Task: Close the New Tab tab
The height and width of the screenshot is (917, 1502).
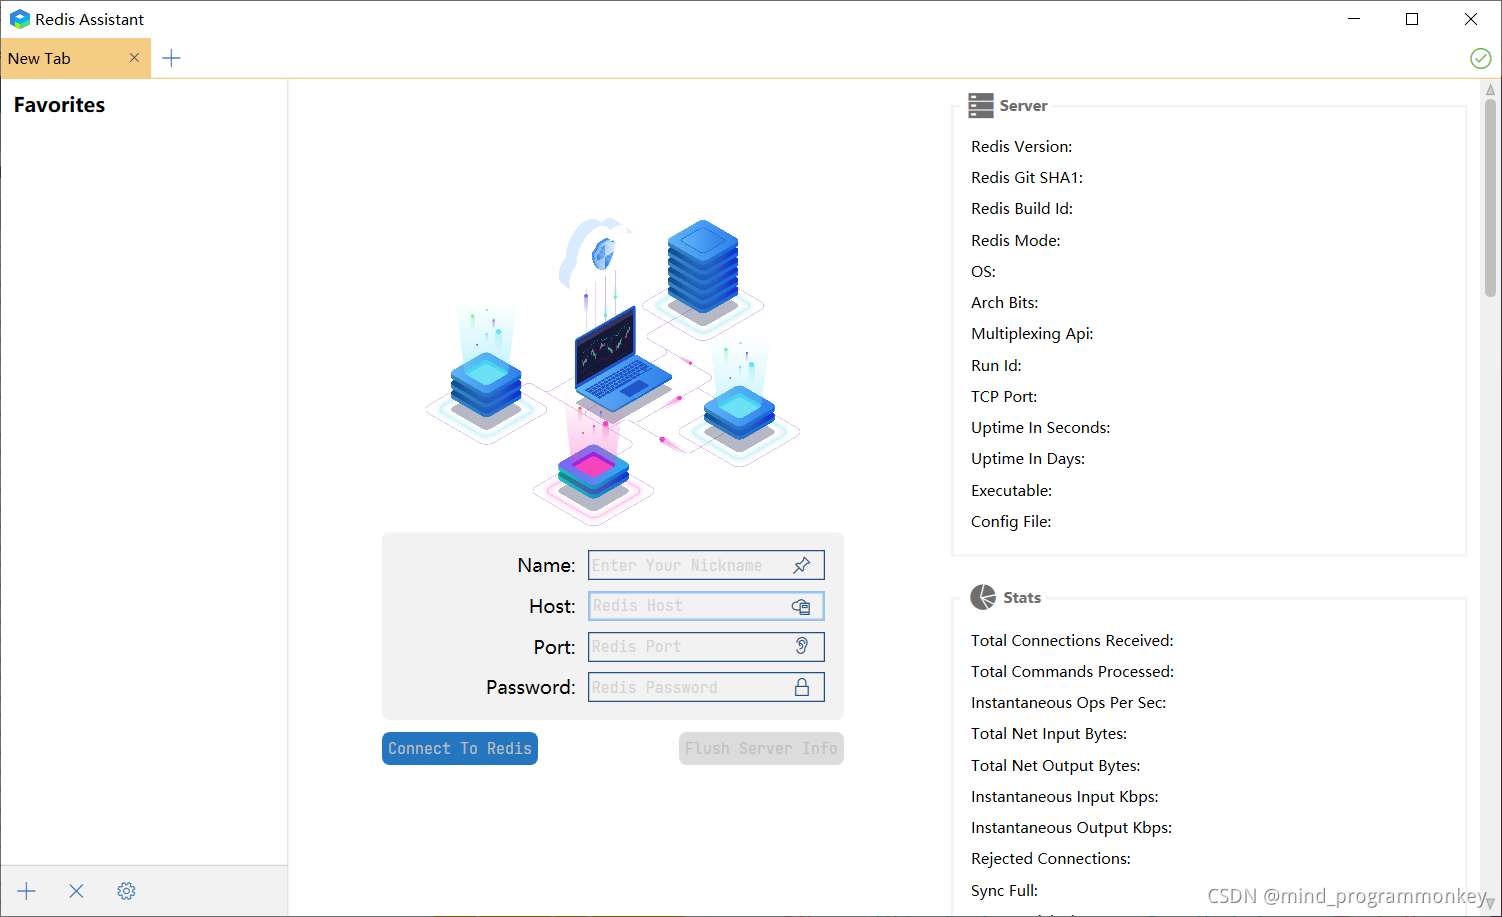Action: tap(134, 58)
